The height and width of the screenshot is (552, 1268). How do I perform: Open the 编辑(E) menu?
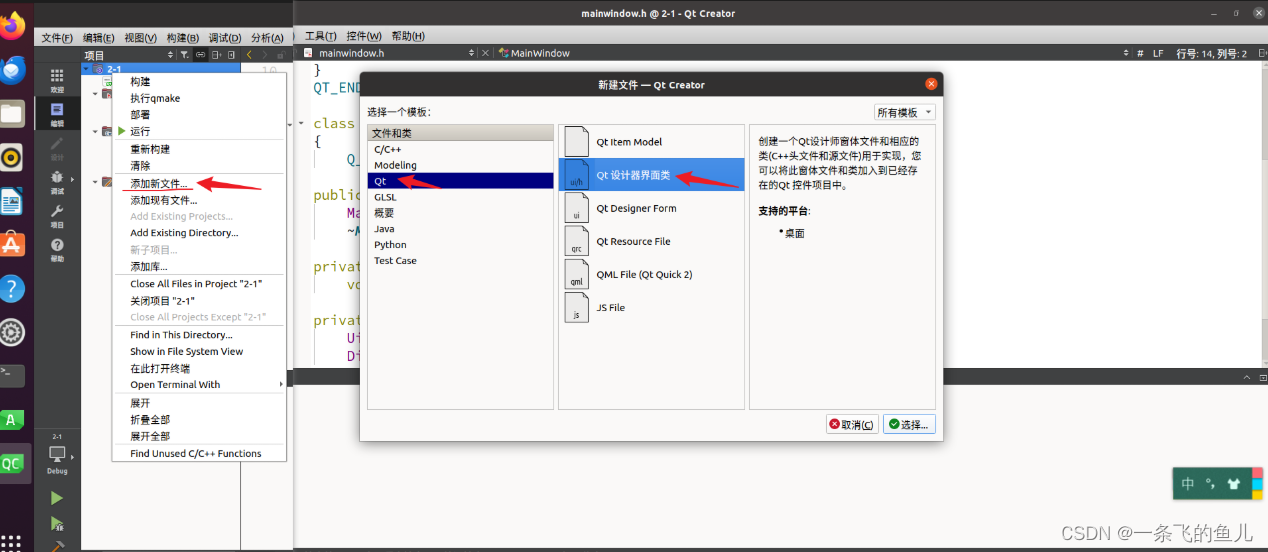99,37
